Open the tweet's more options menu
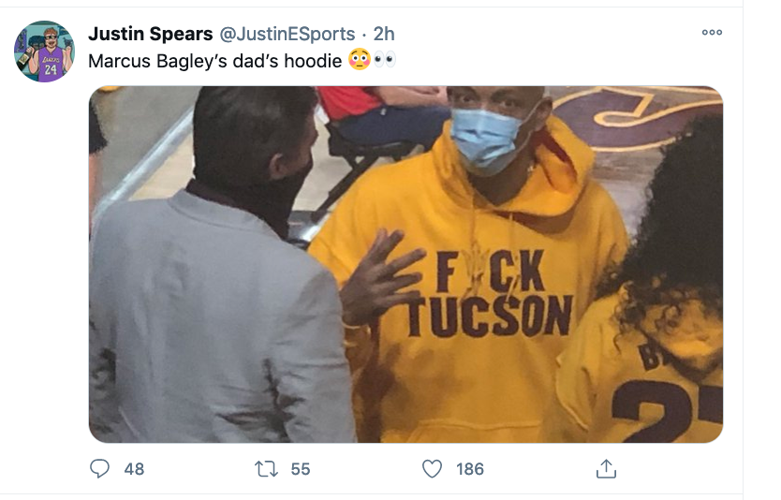781x500 pixels. pos(711,32)
